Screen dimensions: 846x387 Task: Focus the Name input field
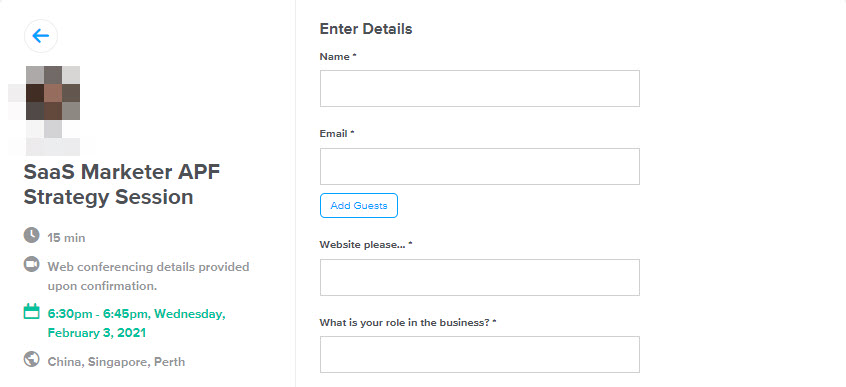(480, 89)
